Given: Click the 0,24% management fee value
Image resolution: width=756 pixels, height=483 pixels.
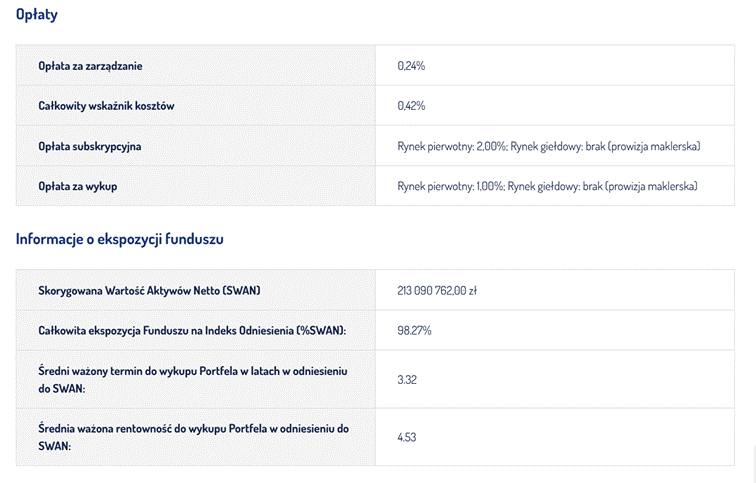Looking at the screenshot, I should pos(411,66).
